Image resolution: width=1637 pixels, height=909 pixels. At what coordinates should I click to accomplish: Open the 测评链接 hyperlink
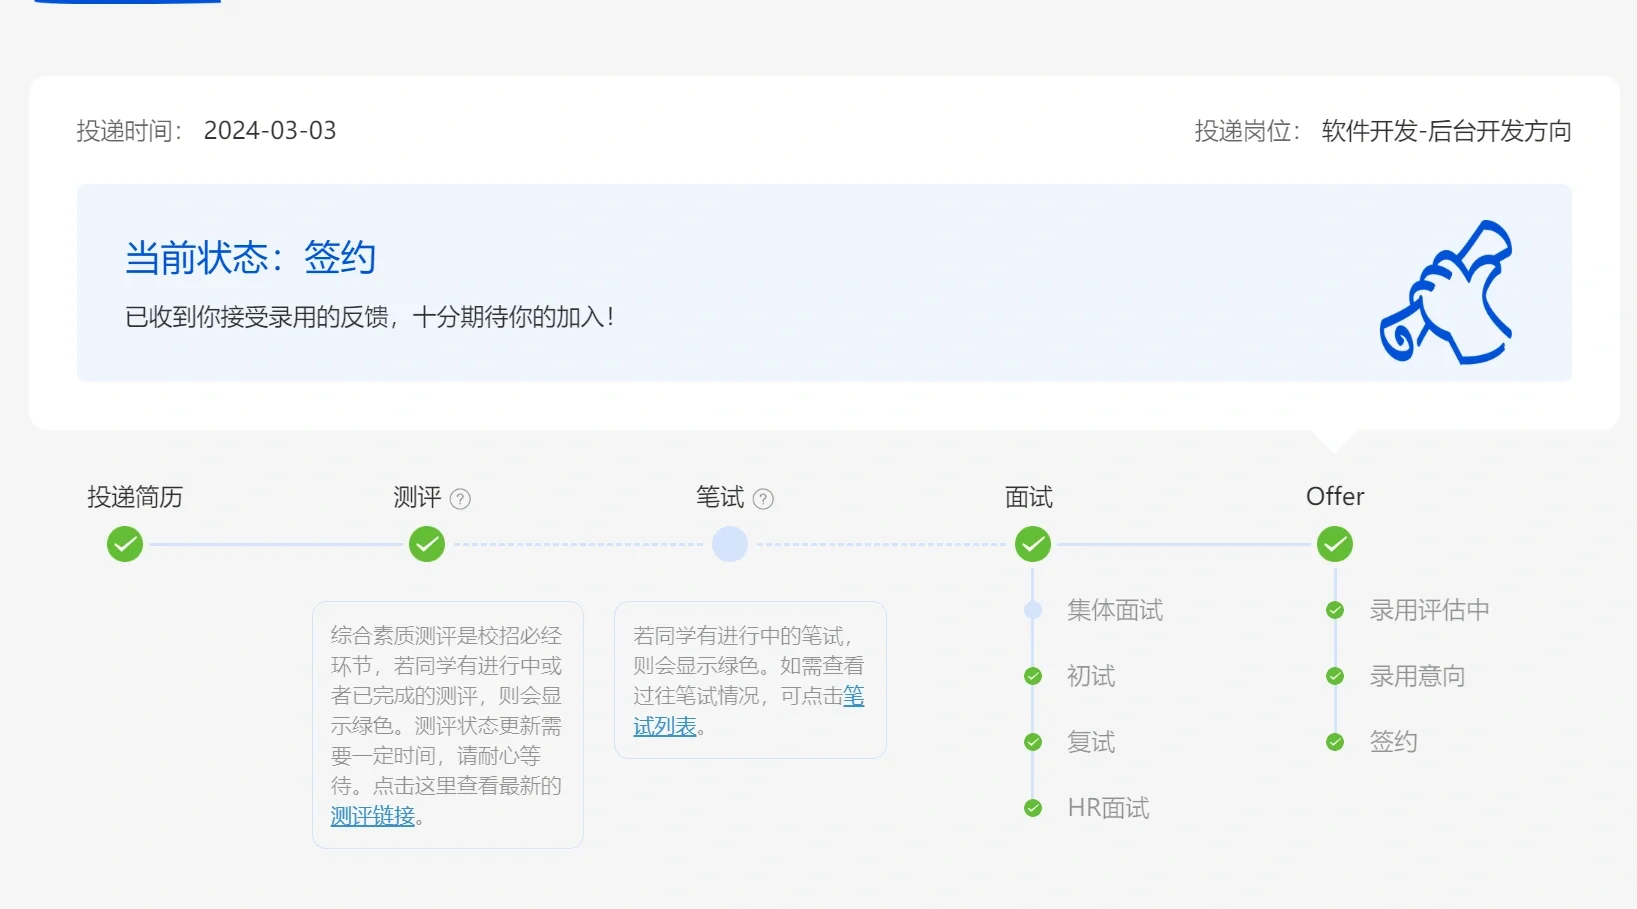[x=372, y=816]
